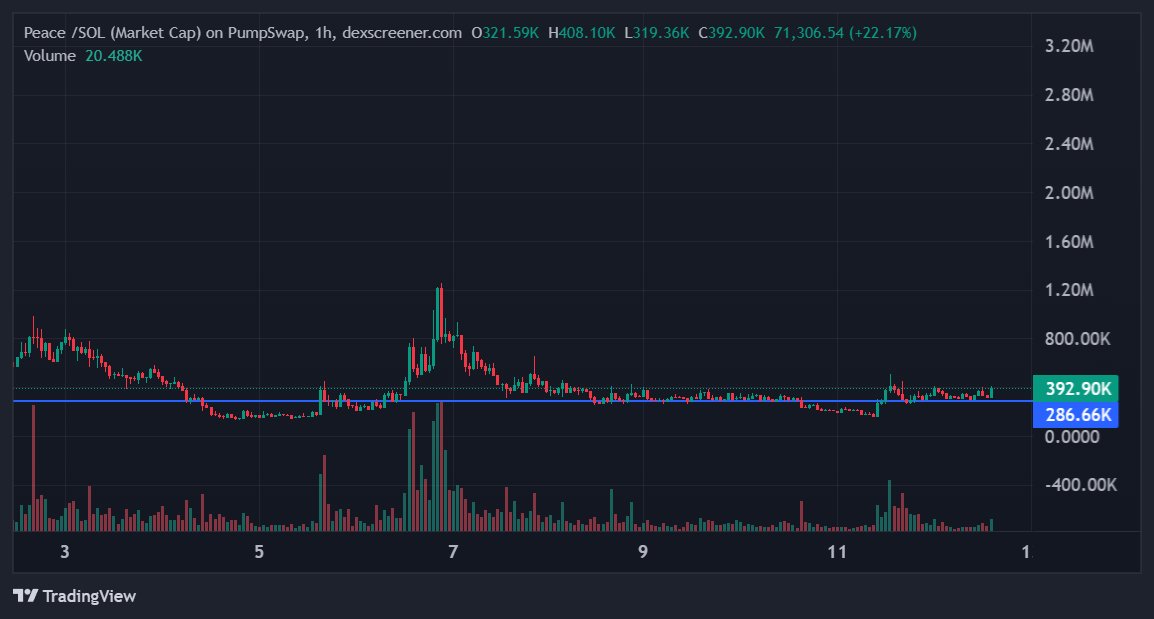Click the low value L319.36K
The width and height of the screenshot is (1154, 619).
(656, 33)
